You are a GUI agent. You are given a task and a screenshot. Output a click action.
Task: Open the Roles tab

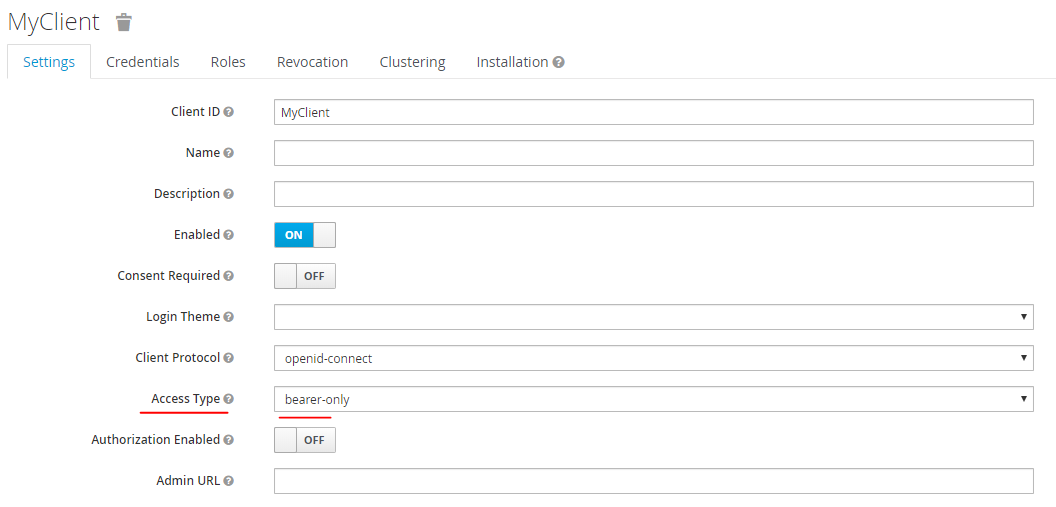pyautogui.click(x=228, y=62)
